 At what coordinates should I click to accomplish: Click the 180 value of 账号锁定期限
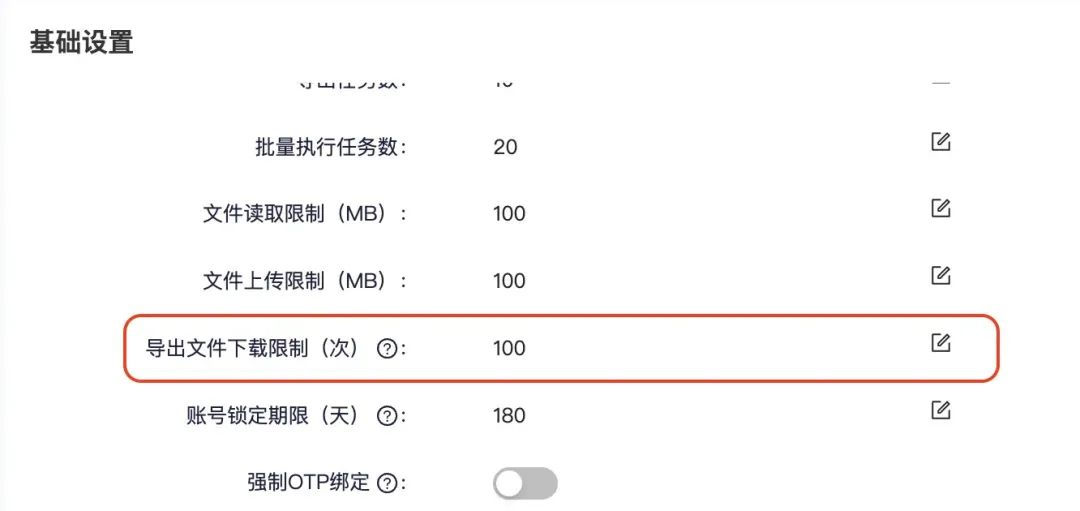pyautogui.click(x=509, y=415)
